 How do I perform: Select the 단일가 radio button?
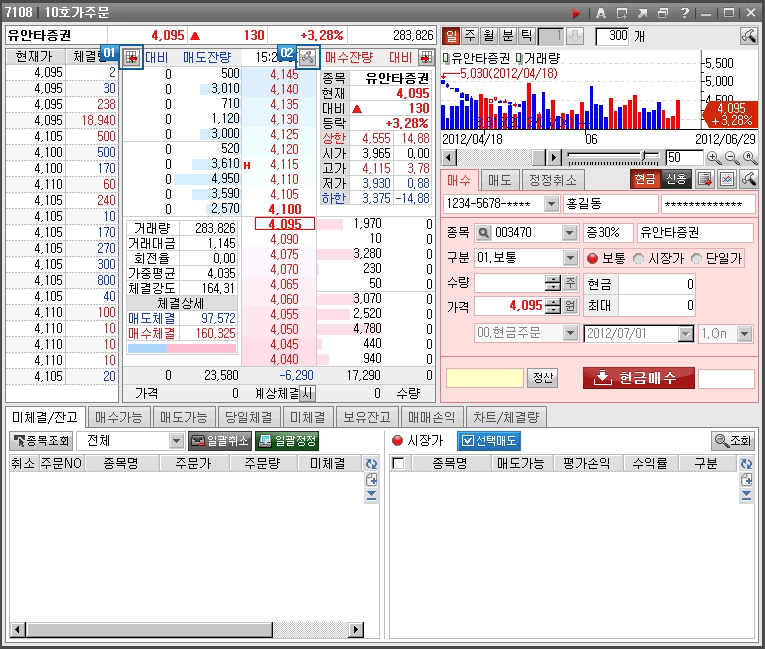coord(696,259)
